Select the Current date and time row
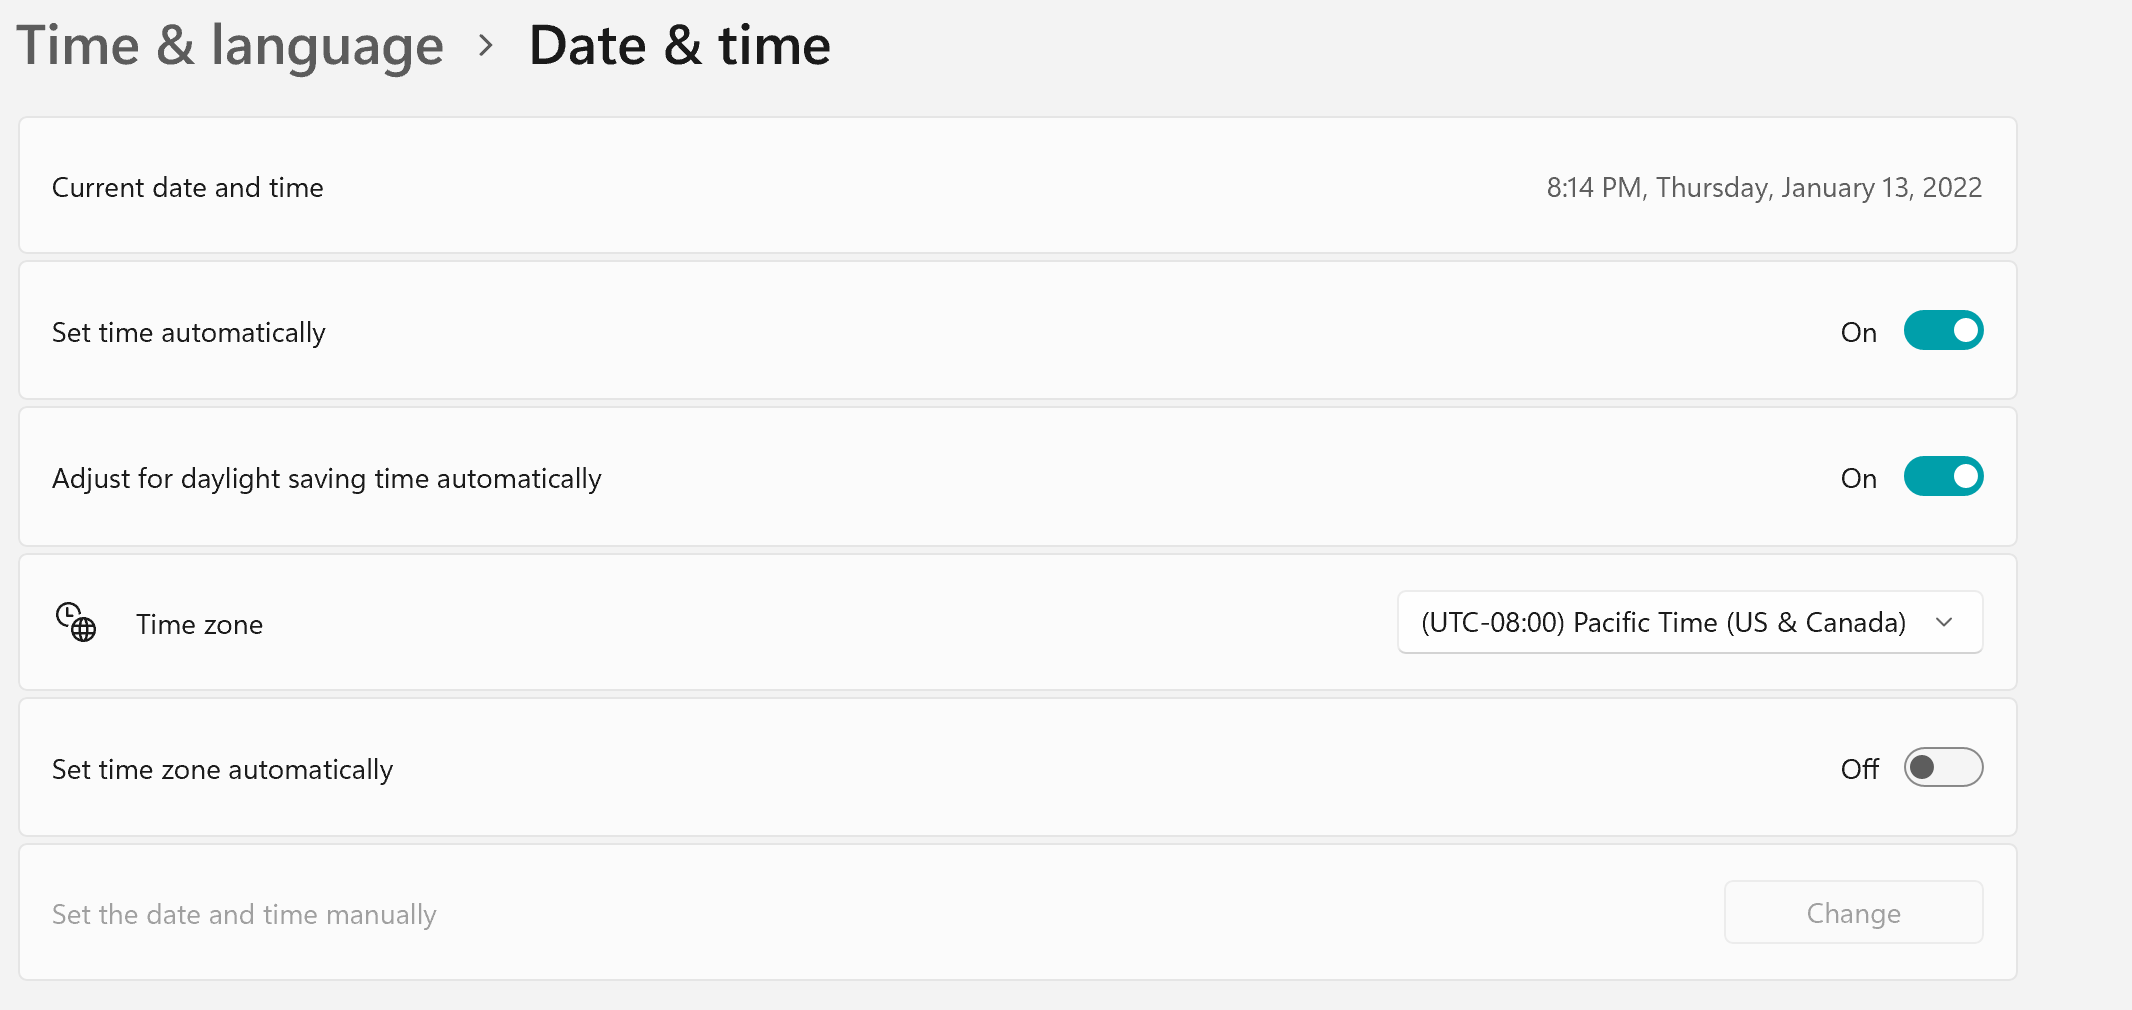 tap(1018, 186)
